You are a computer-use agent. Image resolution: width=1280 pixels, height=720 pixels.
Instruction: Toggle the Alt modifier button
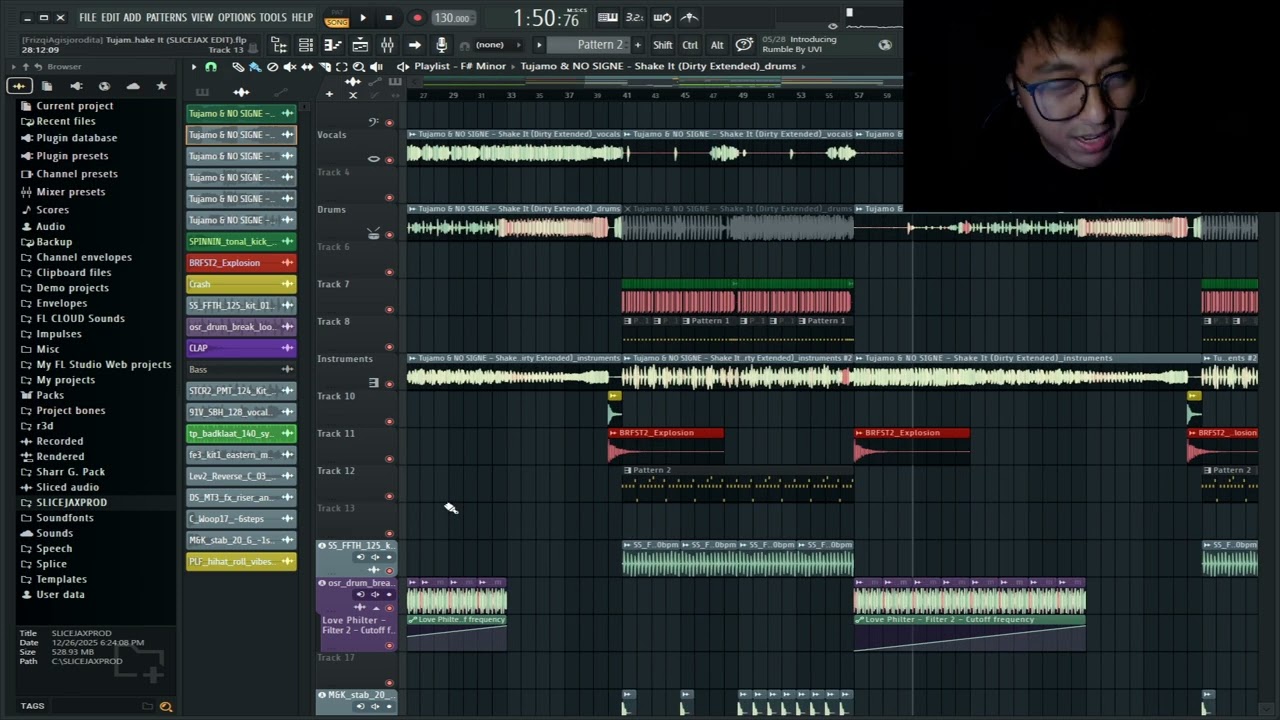pyautogui.click(x=717, y=45)
